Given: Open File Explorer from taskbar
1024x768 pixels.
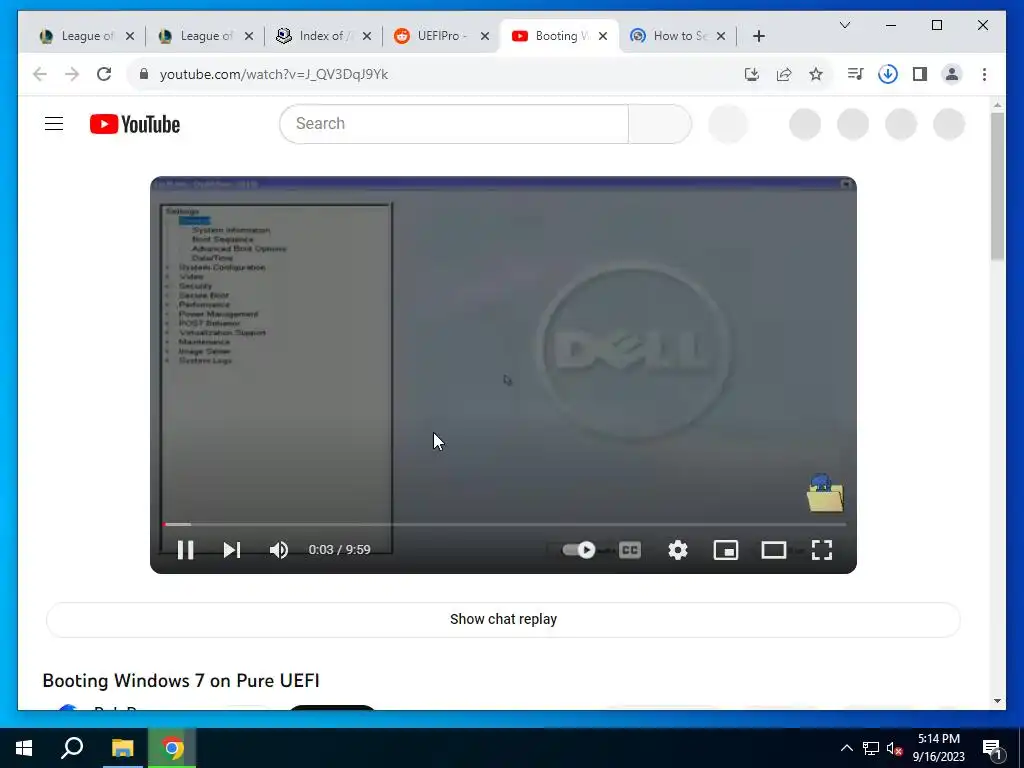Looking at the screenshot, I should [122, 748].
